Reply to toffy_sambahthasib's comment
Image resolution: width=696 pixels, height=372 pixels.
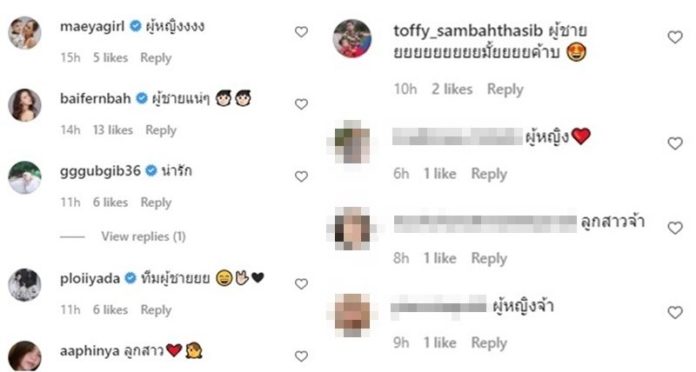[505, 89]
